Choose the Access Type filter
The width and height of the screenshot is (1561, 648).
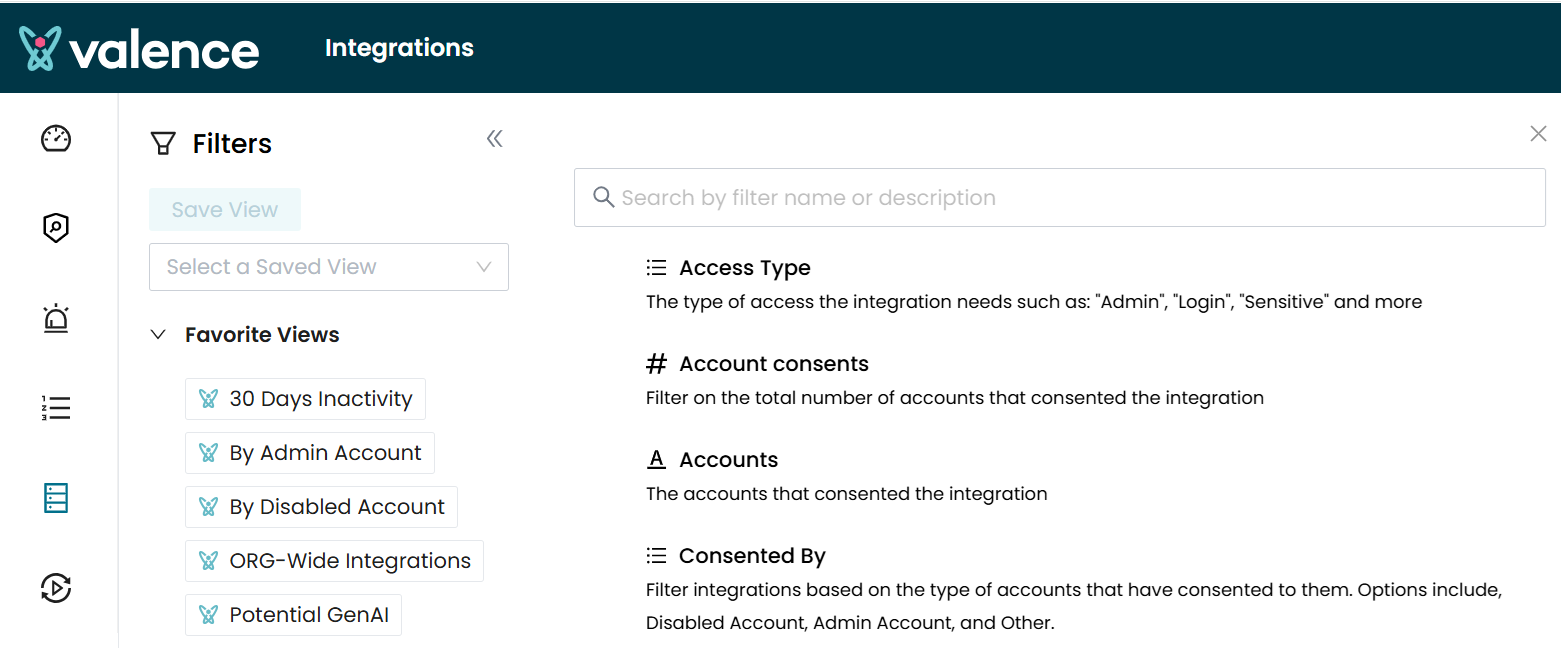(744, 268)
